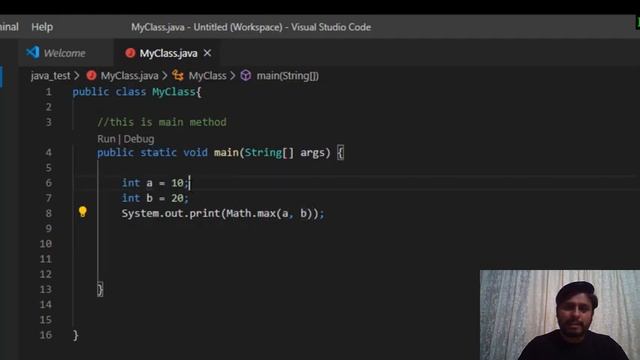This screenshot has height=360, width=640.
Task: Click Run code lens above main
Action: coord(106,139)
